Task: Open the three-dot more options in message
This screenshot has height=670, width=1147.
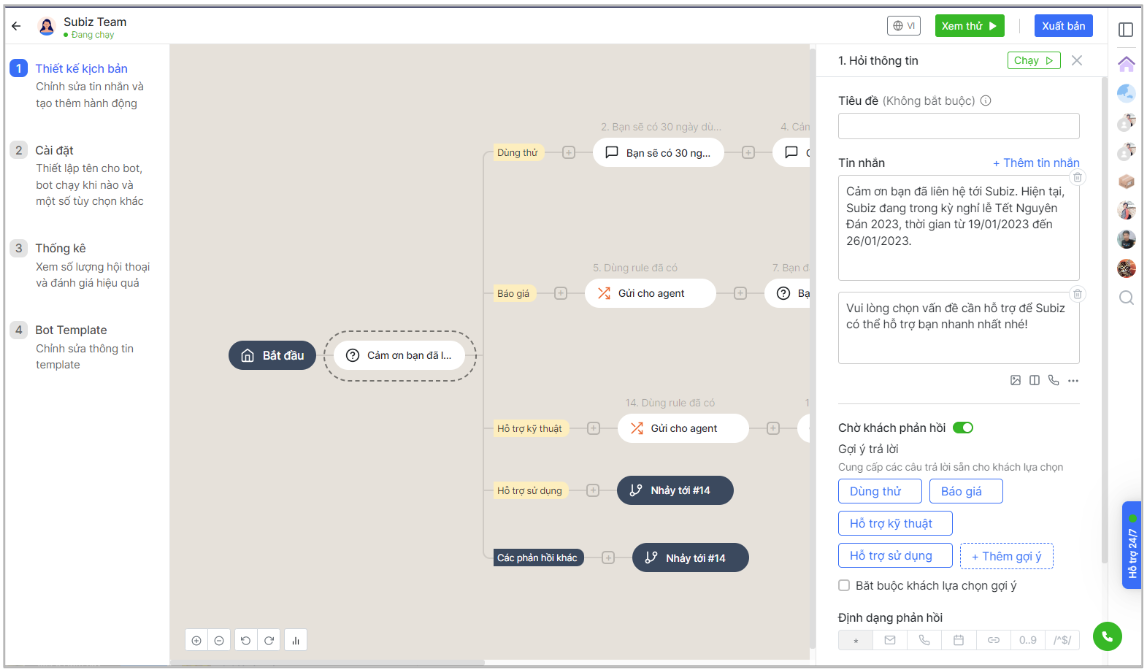Action: pyautogui.click(x=1073, y=380)
